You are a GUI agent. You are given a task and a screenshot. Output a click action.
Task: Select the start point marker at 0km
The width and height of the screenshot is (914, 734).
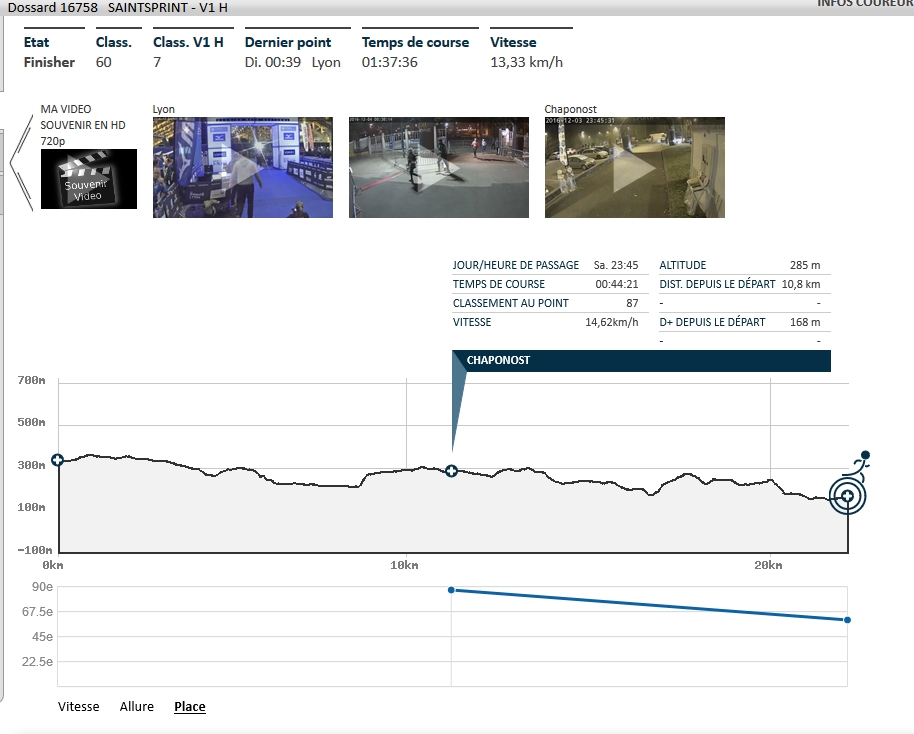(57, 460)
